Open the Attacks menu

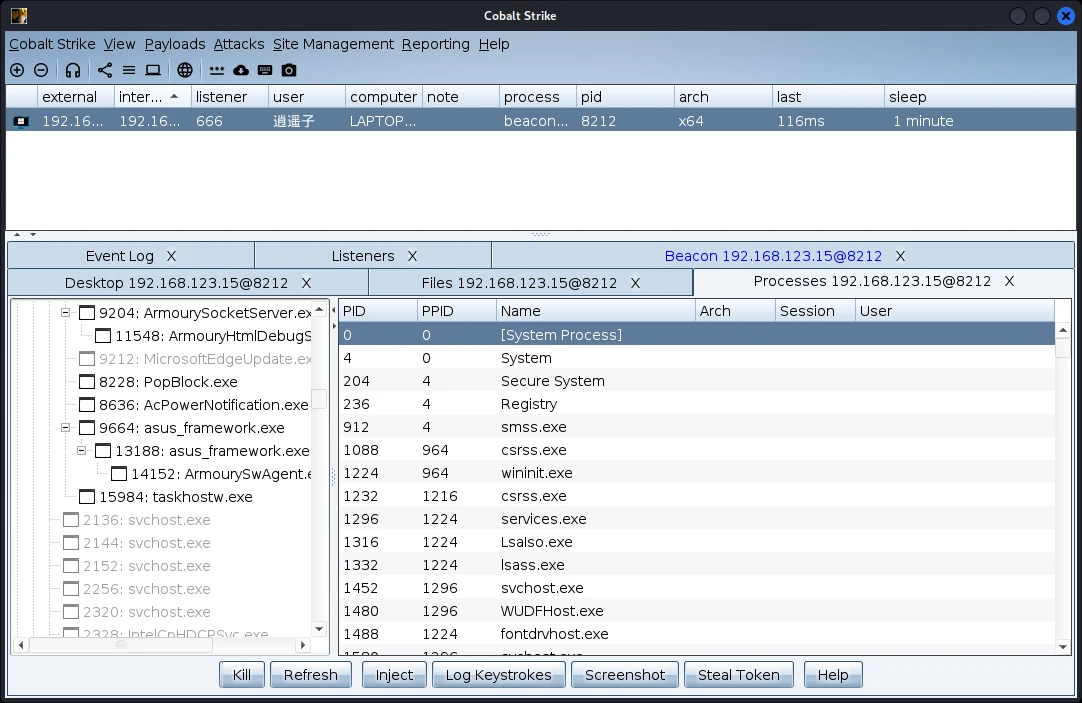click(x=239, y=44)
